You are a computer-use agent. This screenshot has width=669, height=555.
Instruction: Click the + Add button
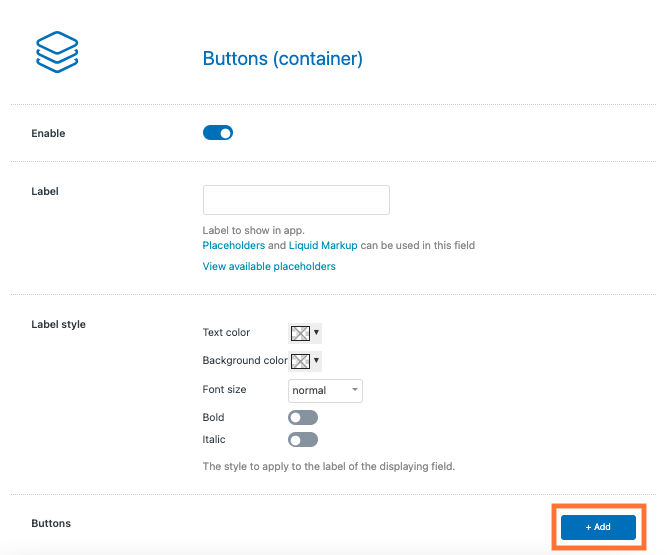click(x=598, y=527)
